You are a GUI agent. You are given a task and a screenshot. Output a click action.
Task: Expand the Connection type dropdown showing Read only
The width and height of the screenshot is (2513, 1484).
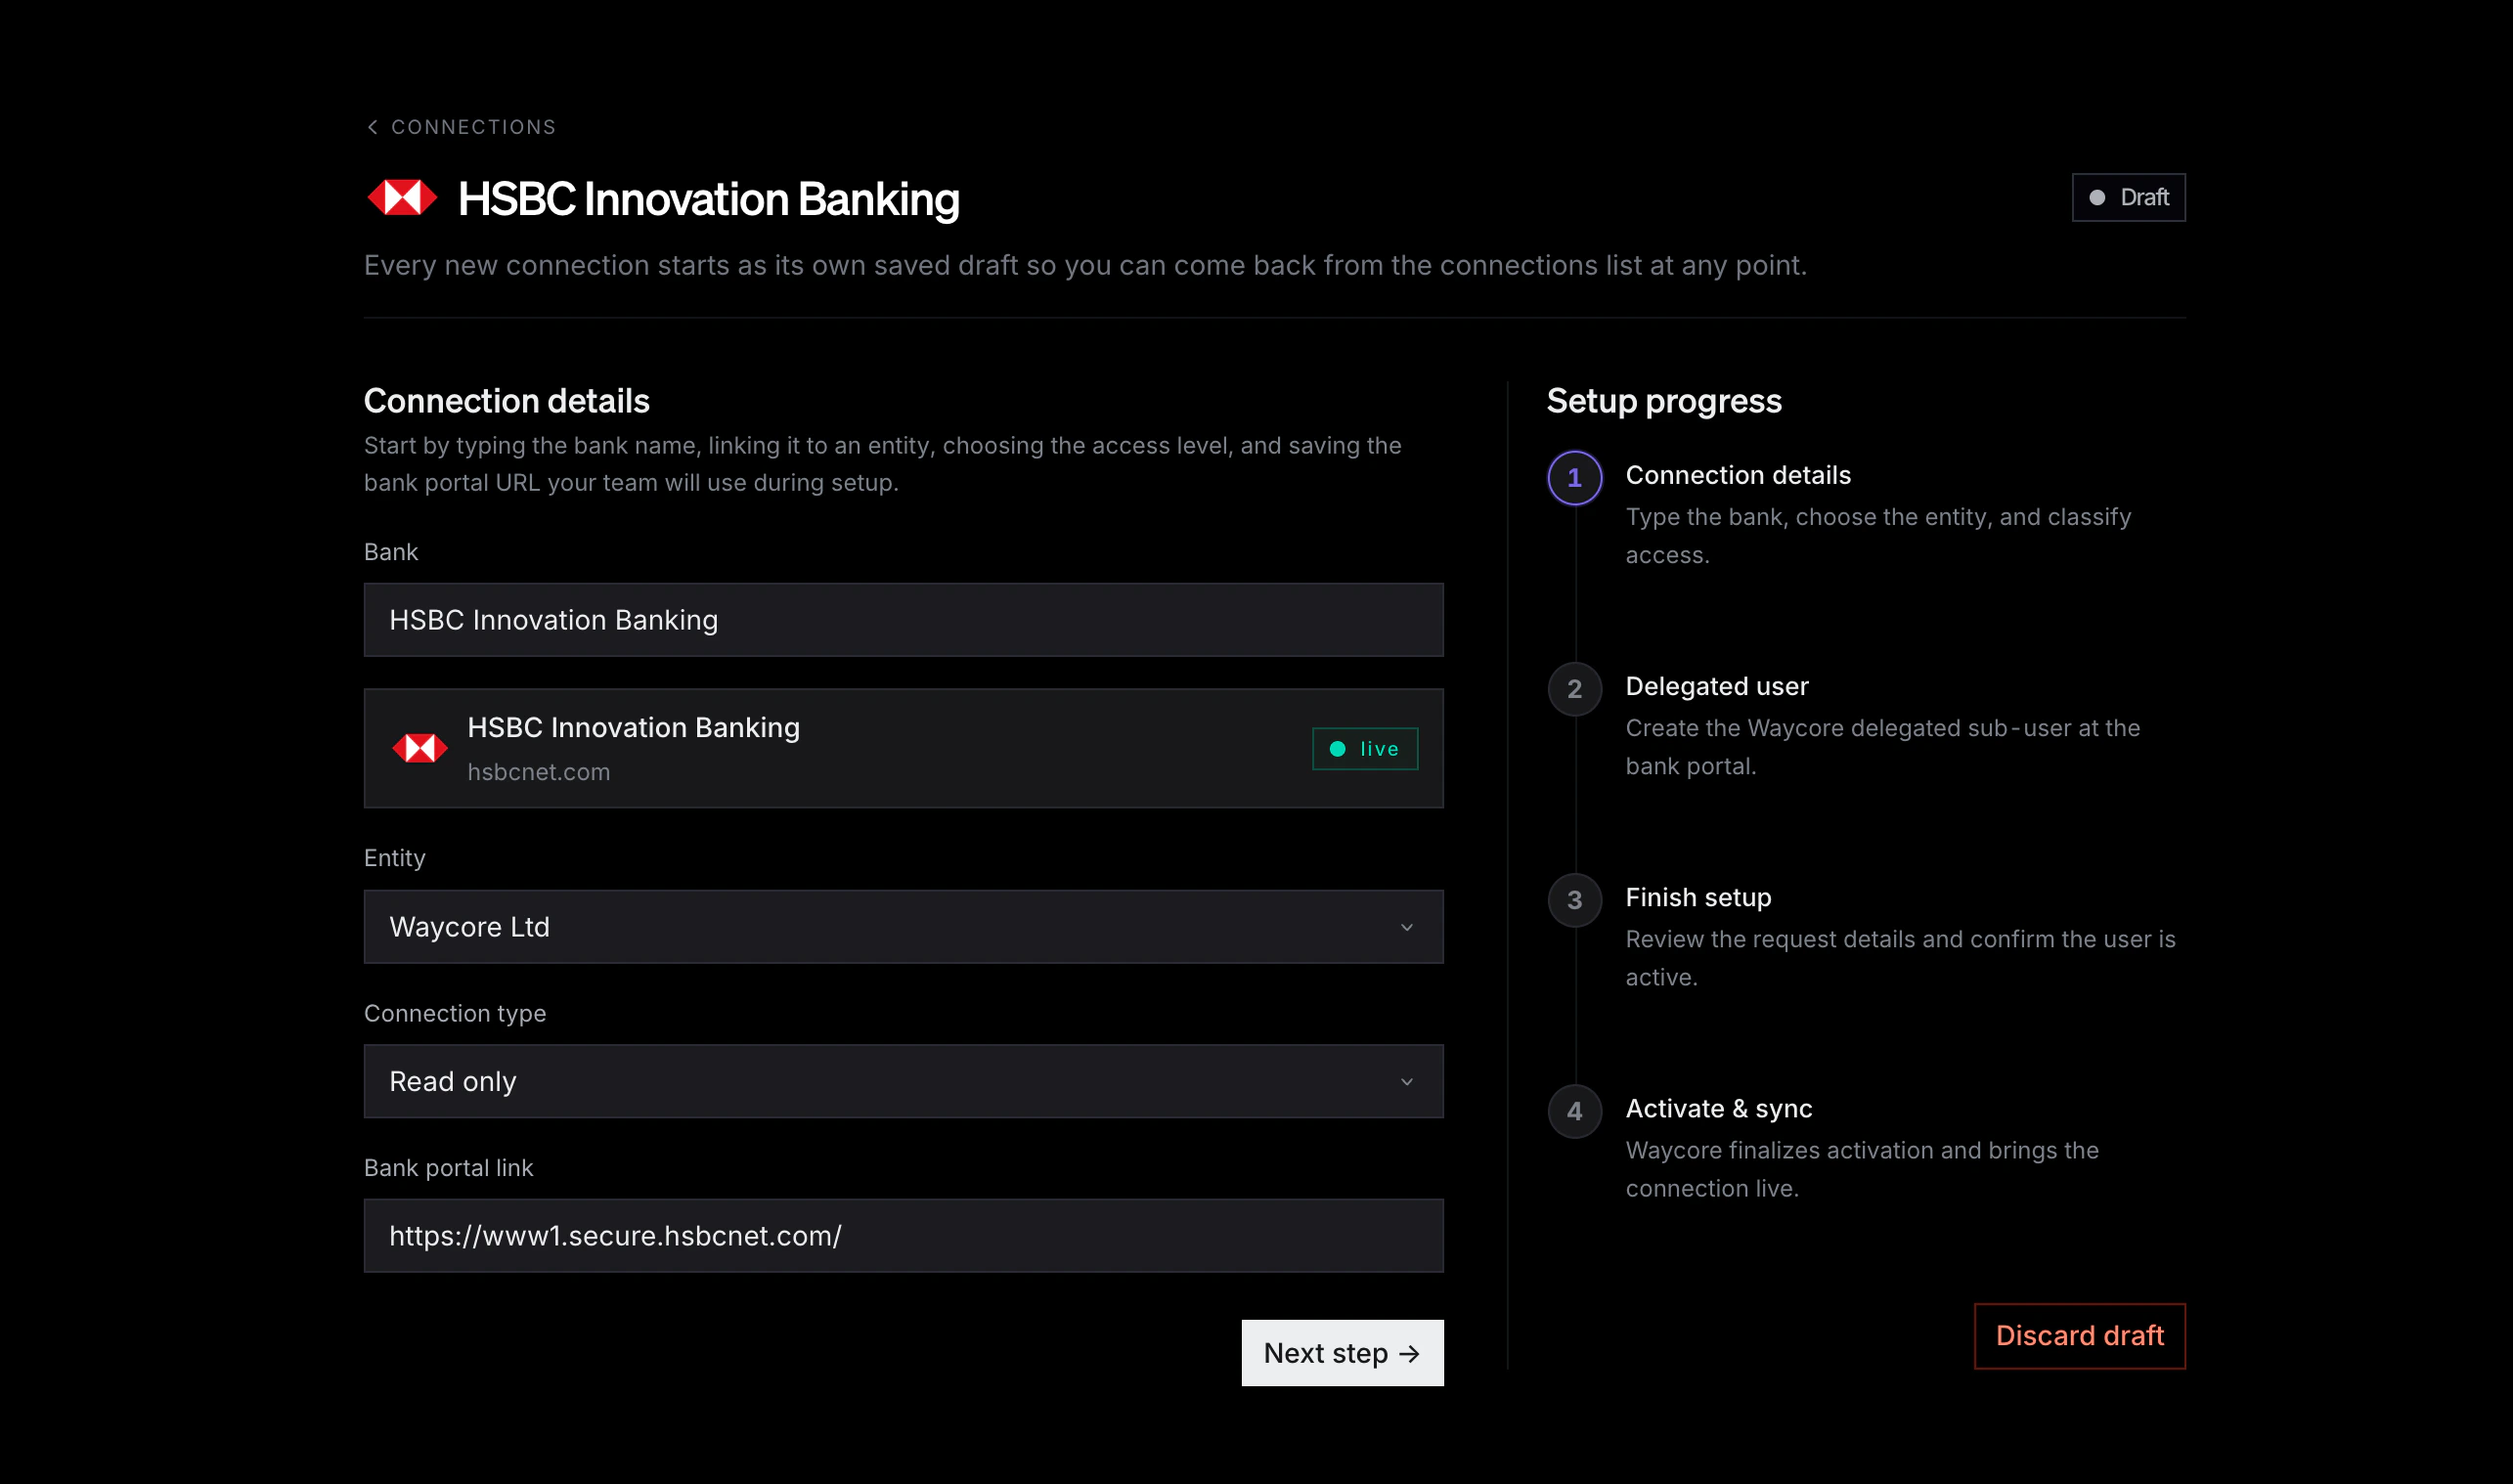point(903,1081)
